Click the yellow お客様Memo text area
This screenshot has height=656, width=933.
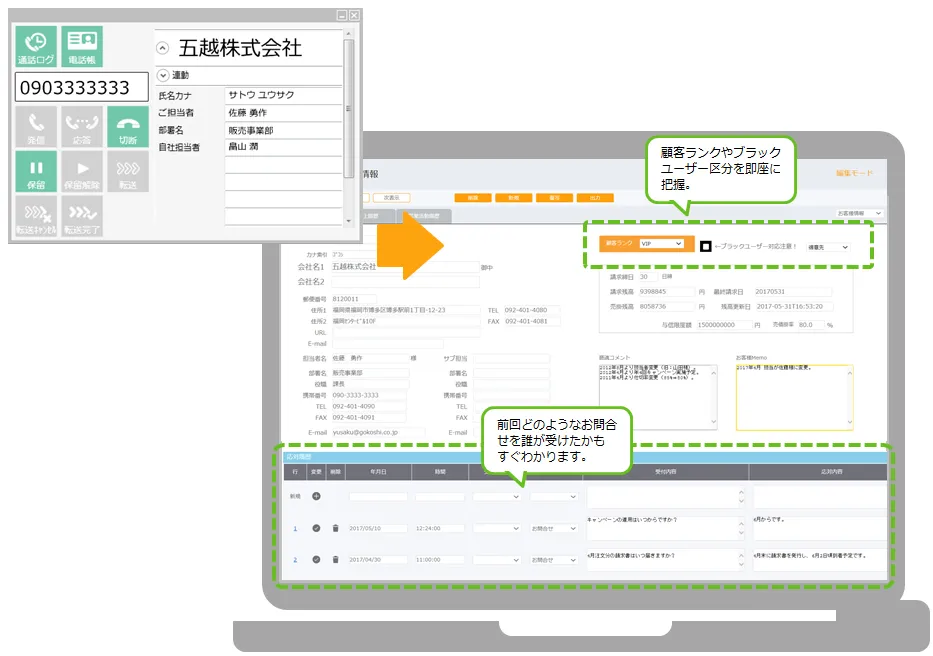(794, 397)
